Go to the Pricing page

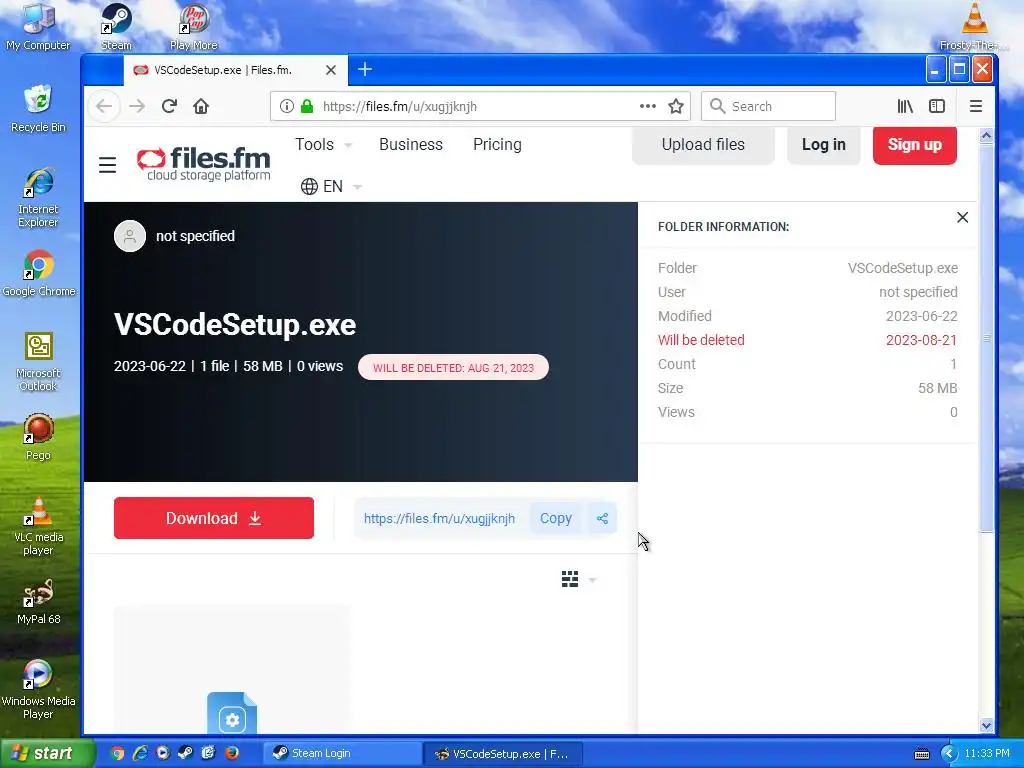497,144
